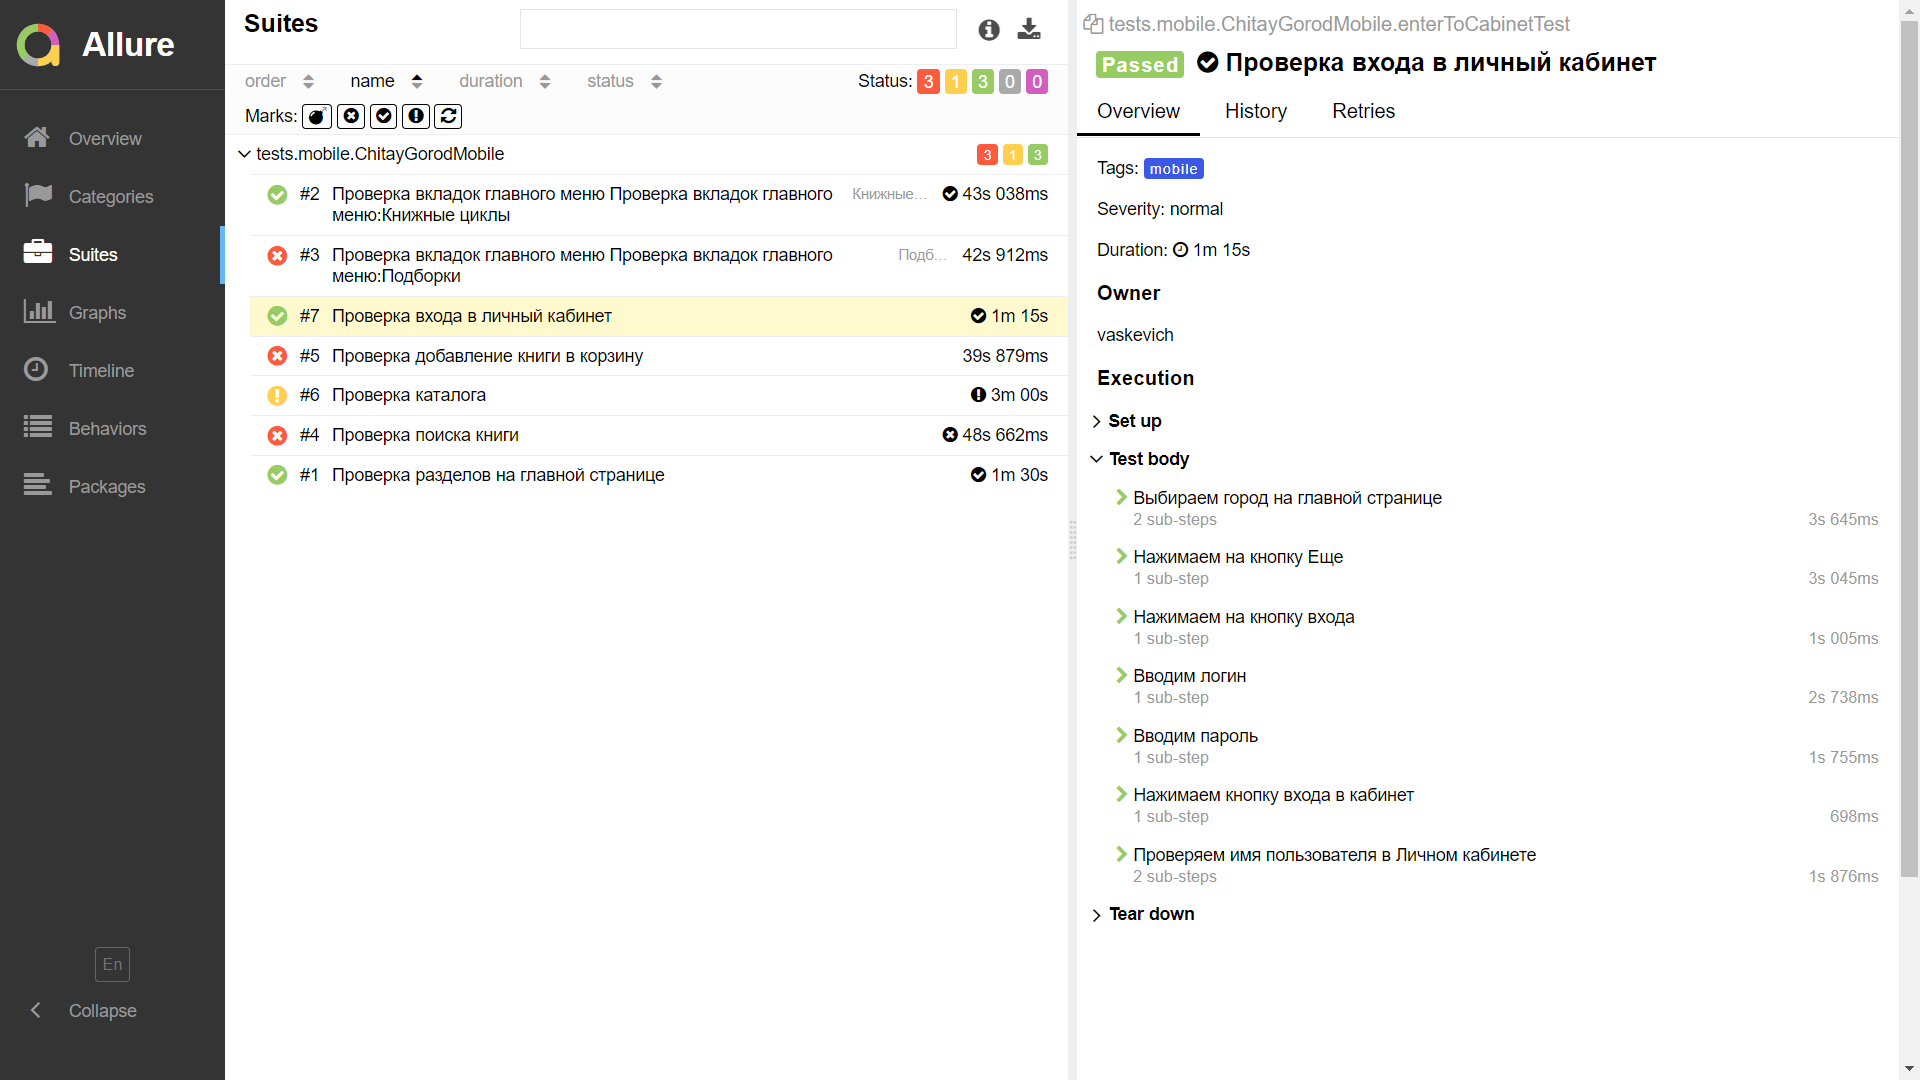Toggle the retries mark filter
This screenshot has height=1080, width=1920.
448,116
